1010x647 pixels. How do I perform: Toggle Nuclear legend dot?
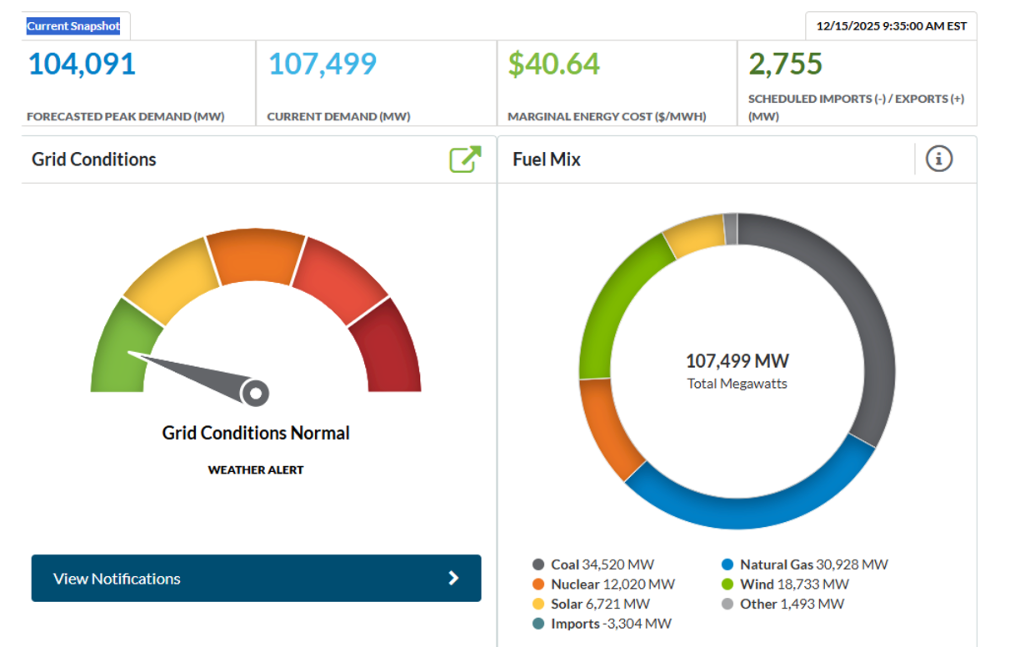click(x=539, y=584)
